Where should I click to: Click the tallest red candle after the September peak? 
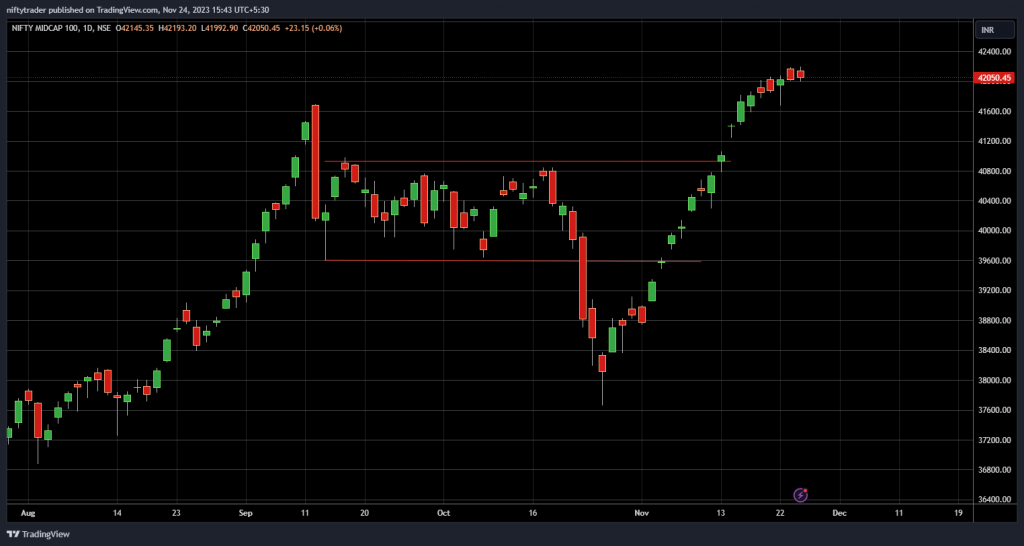(x=315, y=161)
